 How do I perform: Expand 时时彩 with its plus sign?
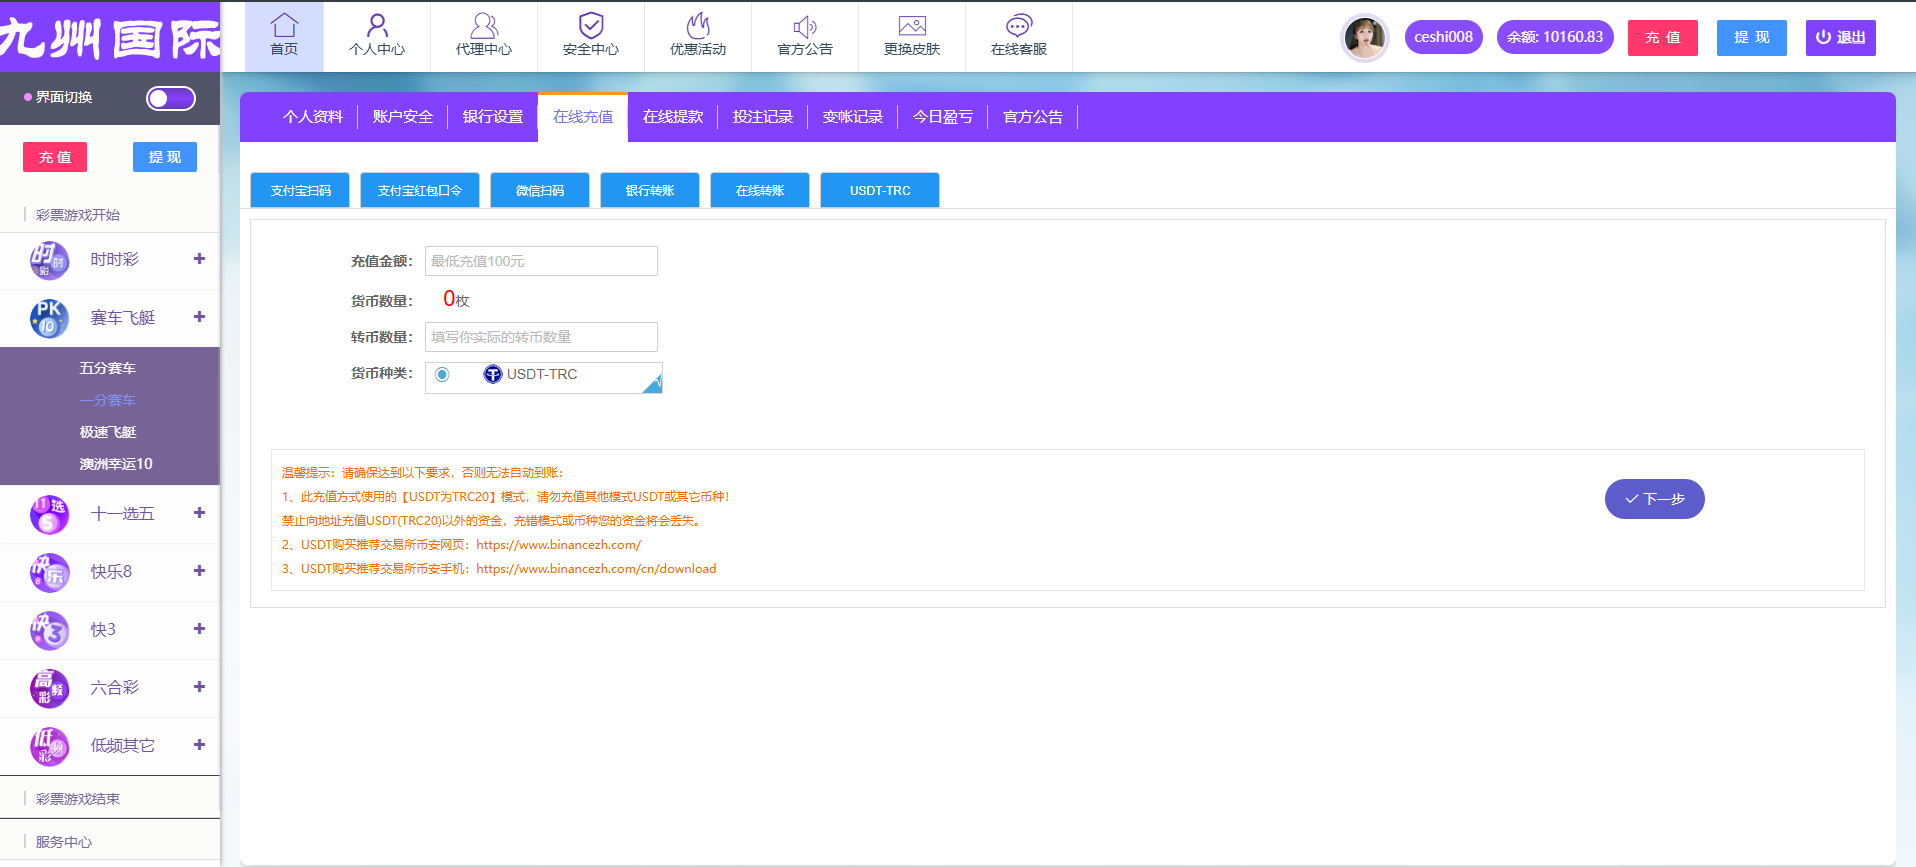click(199, 259)
